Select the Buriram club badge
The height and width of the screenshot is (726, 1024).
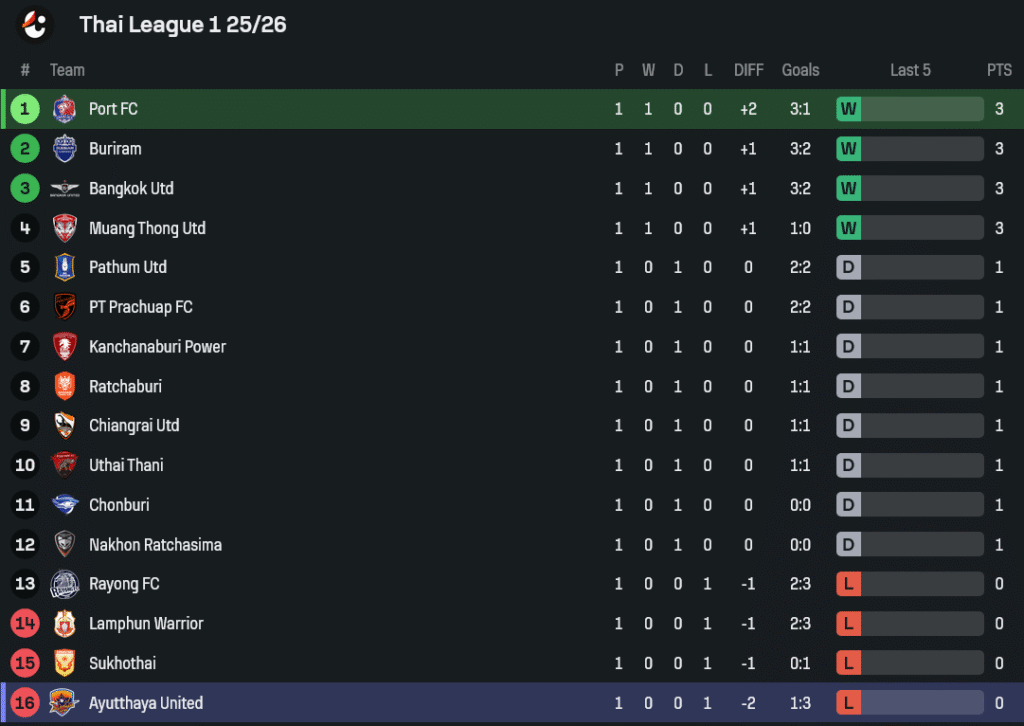point(65,149)
